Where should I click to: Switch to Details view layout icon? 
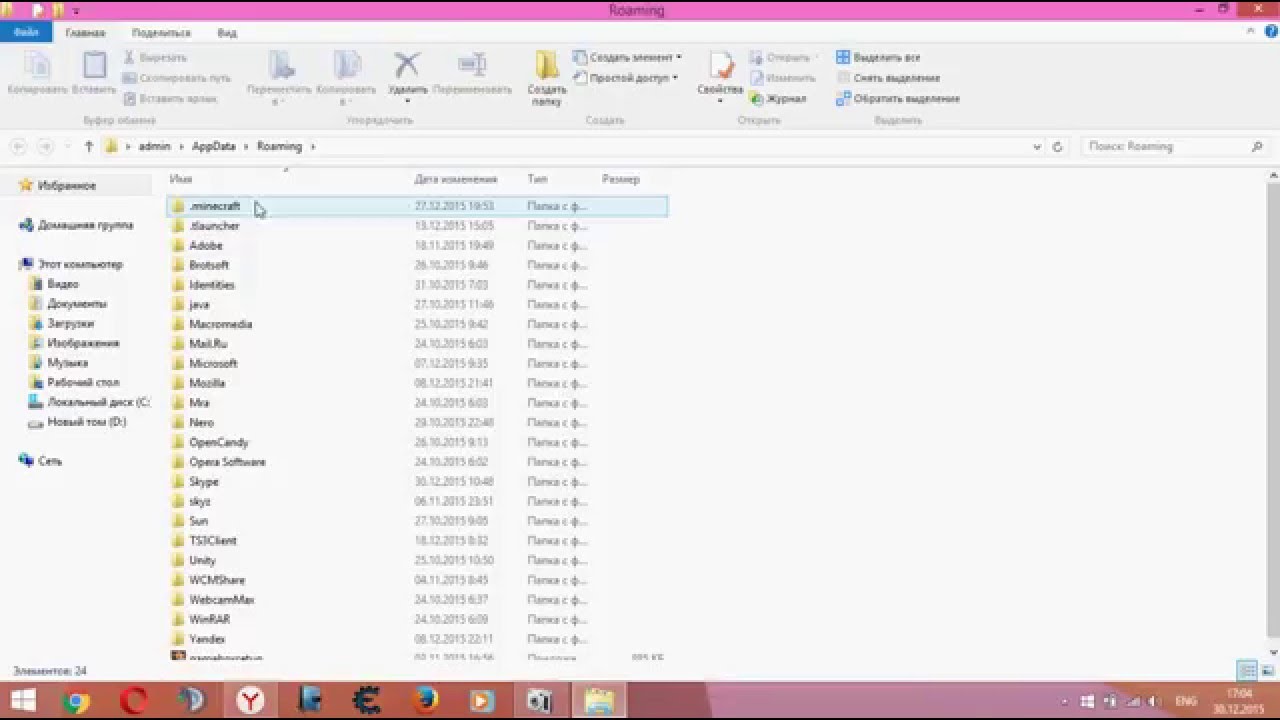click(x=1246, y=670)
